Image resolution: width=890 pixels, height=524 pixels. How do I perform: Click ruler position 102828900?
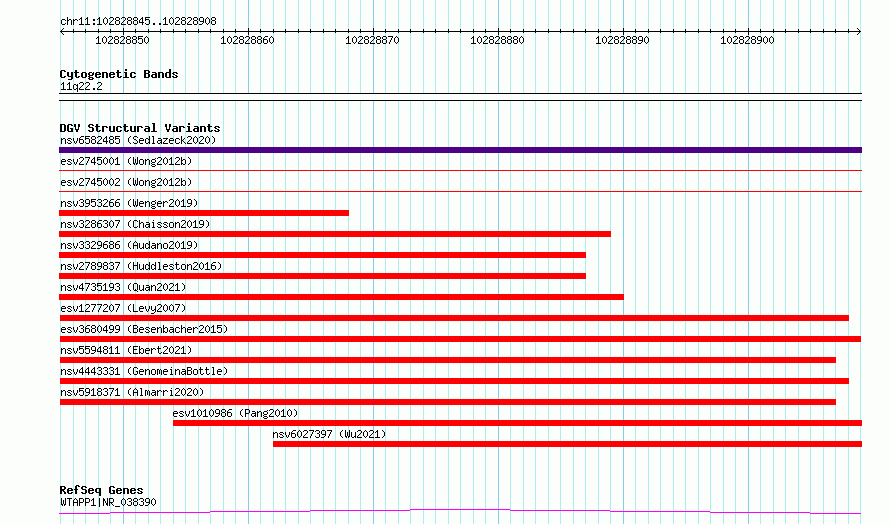point(747,40)
